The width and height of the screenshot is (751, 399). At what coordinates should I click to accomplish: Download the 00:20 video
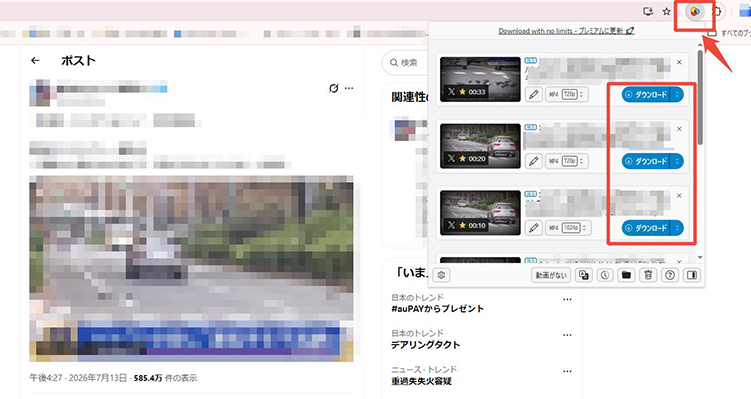(646, 161)
